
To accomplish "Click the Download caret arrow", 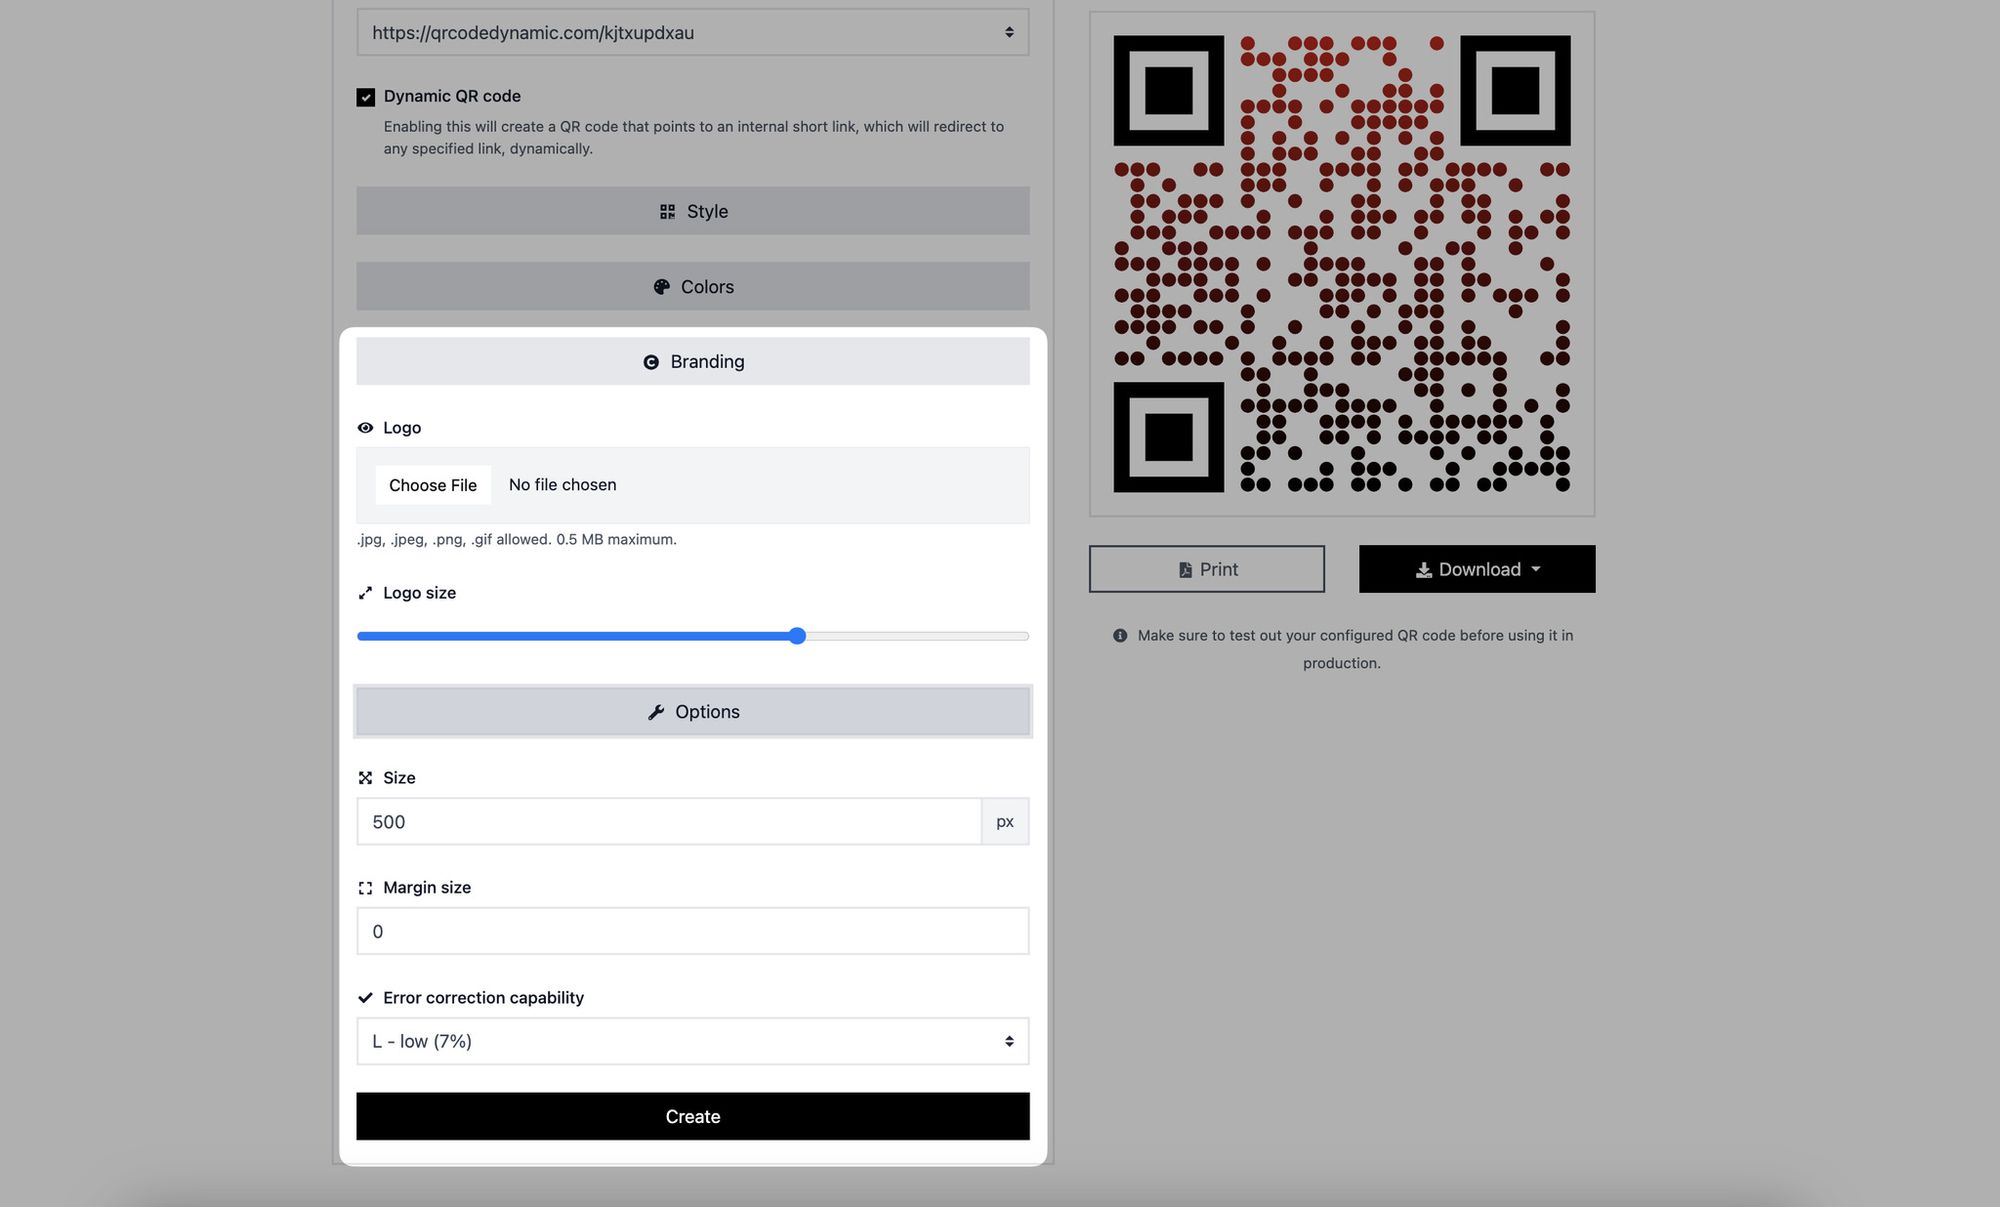I will tap(1535, 569).
